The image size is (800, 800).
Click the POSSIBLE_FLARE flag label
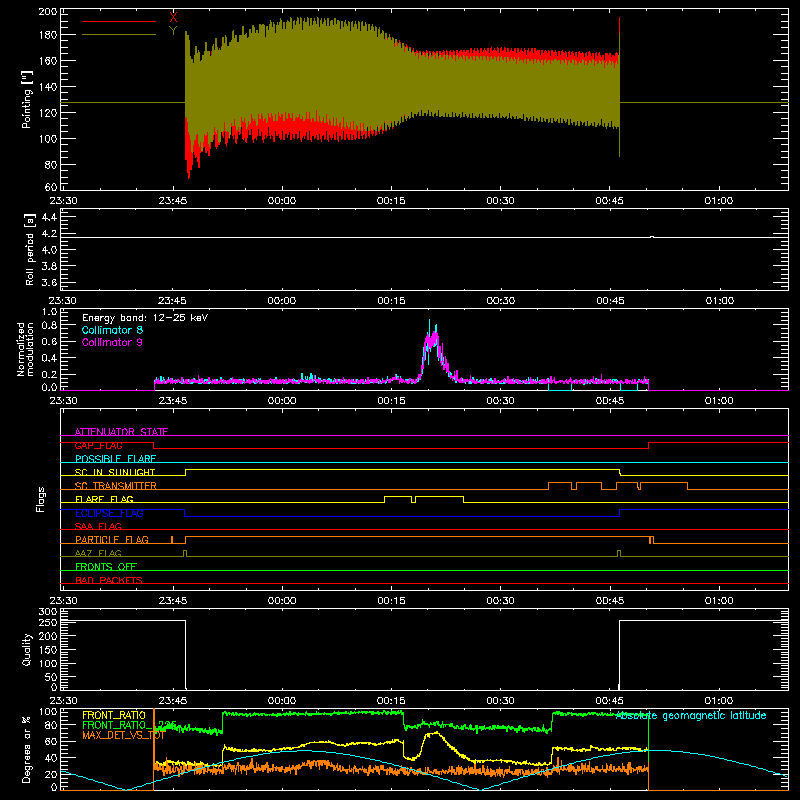(115, 459)
